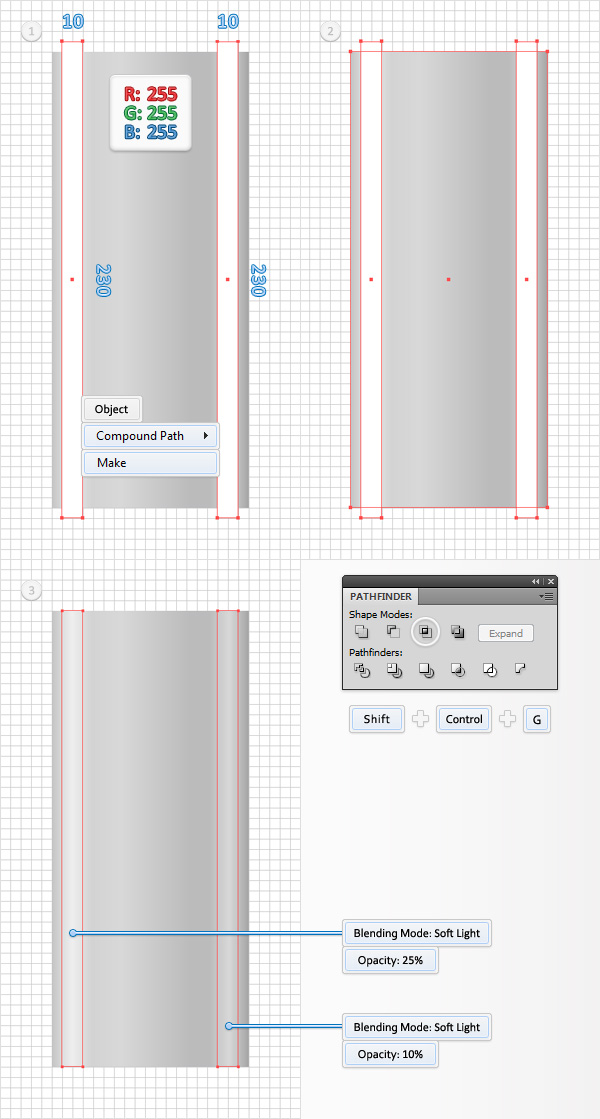Apply the Merge pathfinder icon

(x=425, y=670)
